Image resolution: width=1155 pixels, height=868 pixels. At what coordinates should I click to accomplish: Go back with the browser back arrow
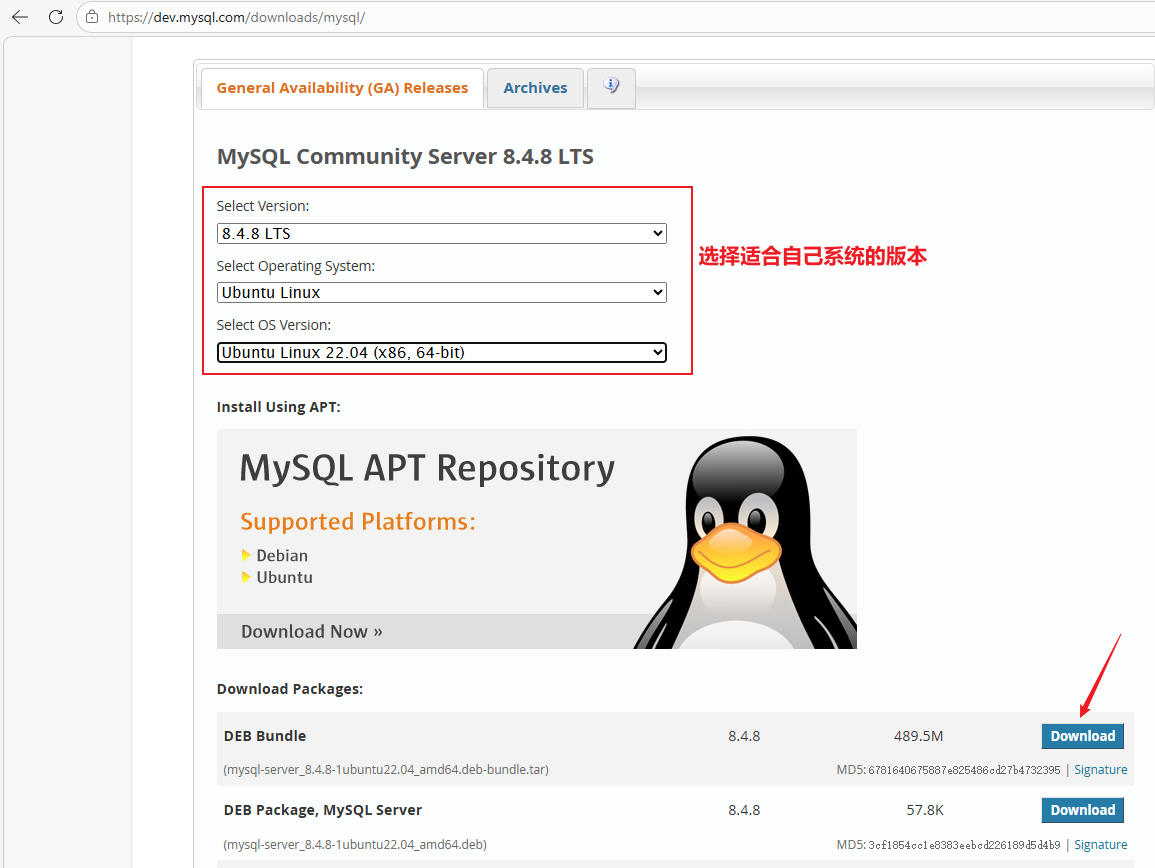click(20, 17)
